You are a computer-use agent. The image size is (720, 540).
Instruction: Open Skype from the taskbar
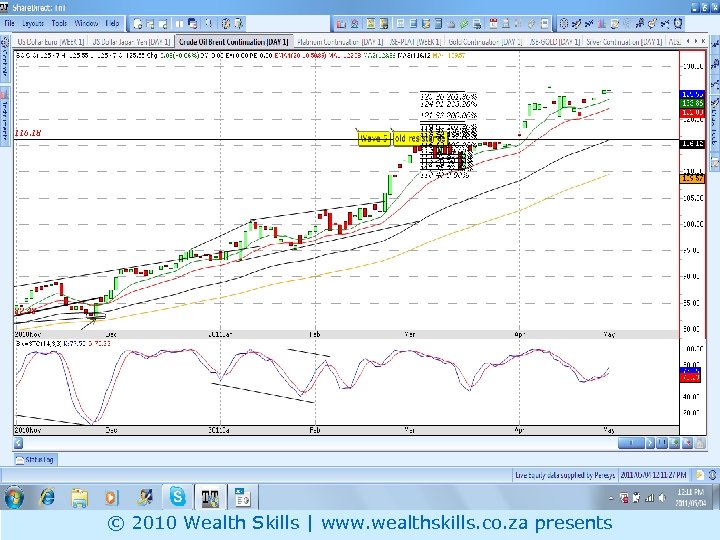point(178,497)
